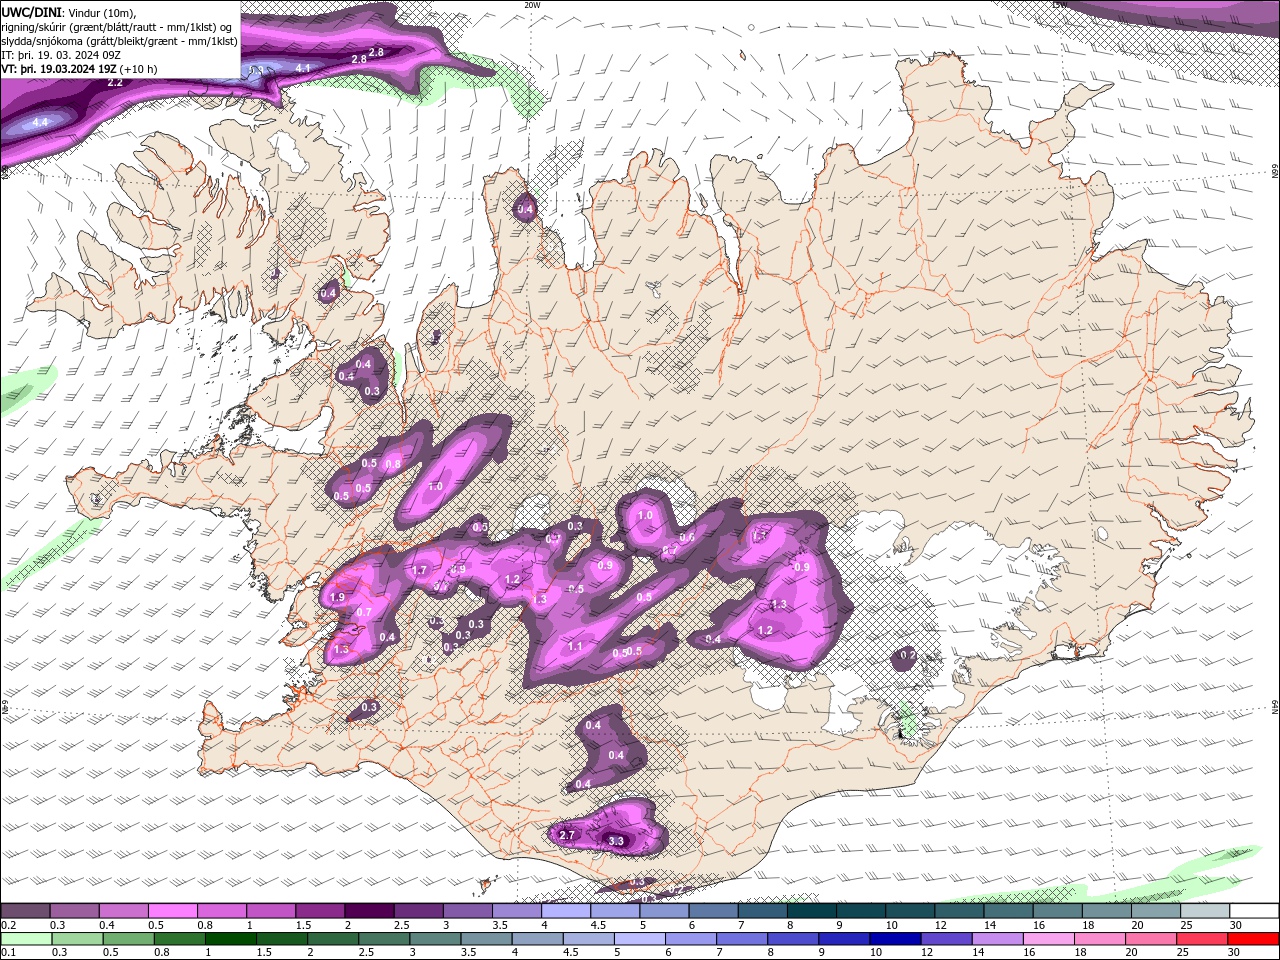Click the 1.7 precipitation value label
The width and height of the screenshot is (1280, 960).
[420, 571]
